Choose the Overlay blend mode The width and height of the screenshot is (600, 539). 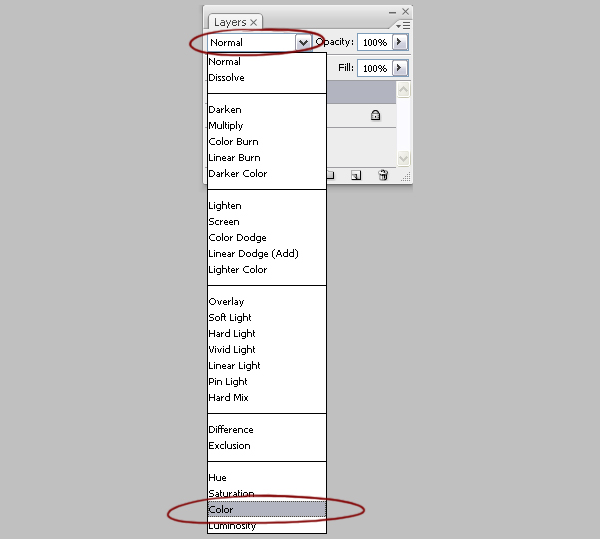coord(267,302)
